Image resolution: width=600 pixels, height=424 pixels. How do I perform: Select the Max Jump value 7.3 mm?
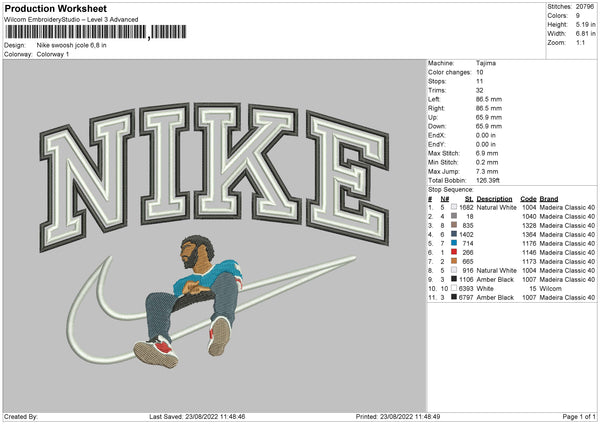pos(487,171)
